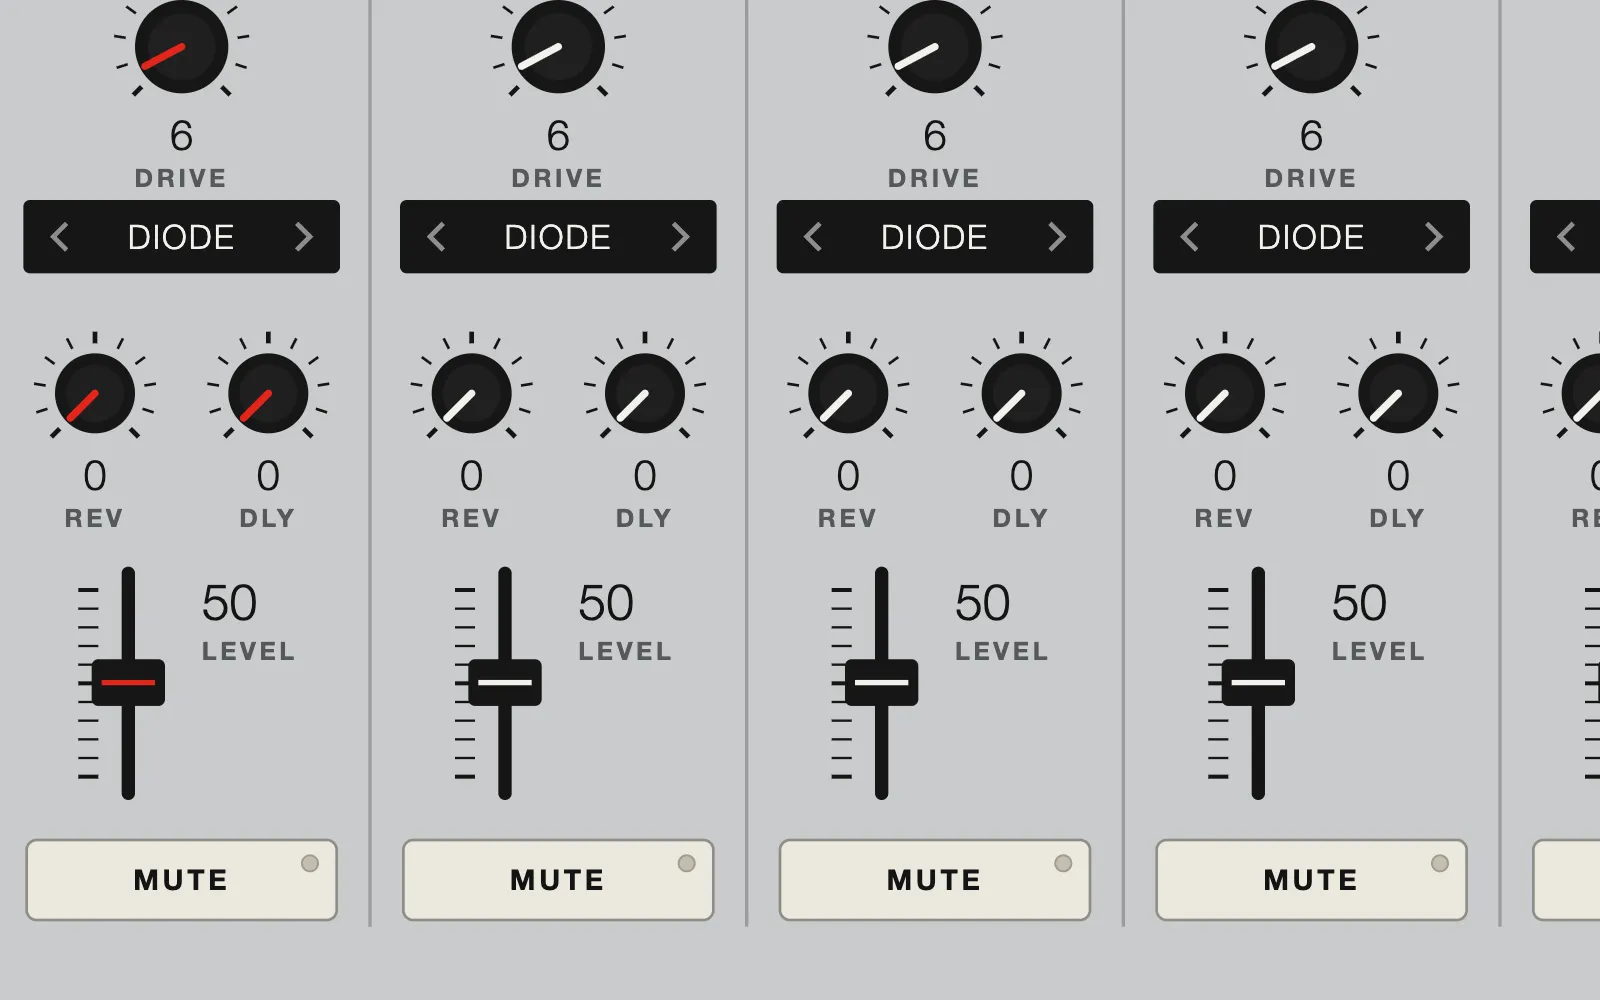The width and height of the screenshot is (1600, 1000).
Task: Click the red DRIVE knob in first channel
Action: coord(181,46)
